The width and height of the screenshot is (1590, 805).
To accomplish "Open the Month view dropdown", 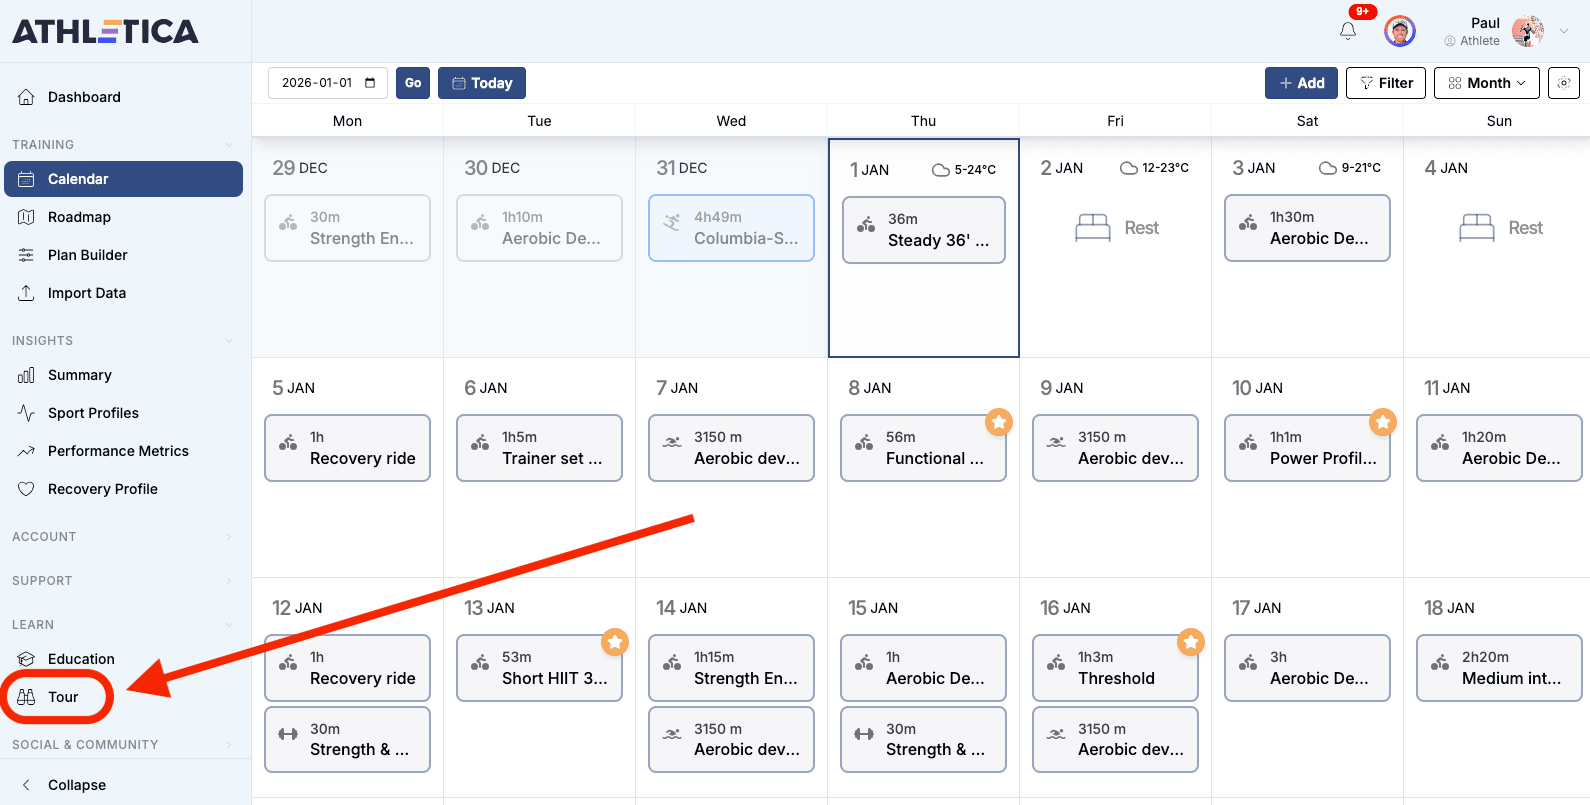I will point(1487,83).
